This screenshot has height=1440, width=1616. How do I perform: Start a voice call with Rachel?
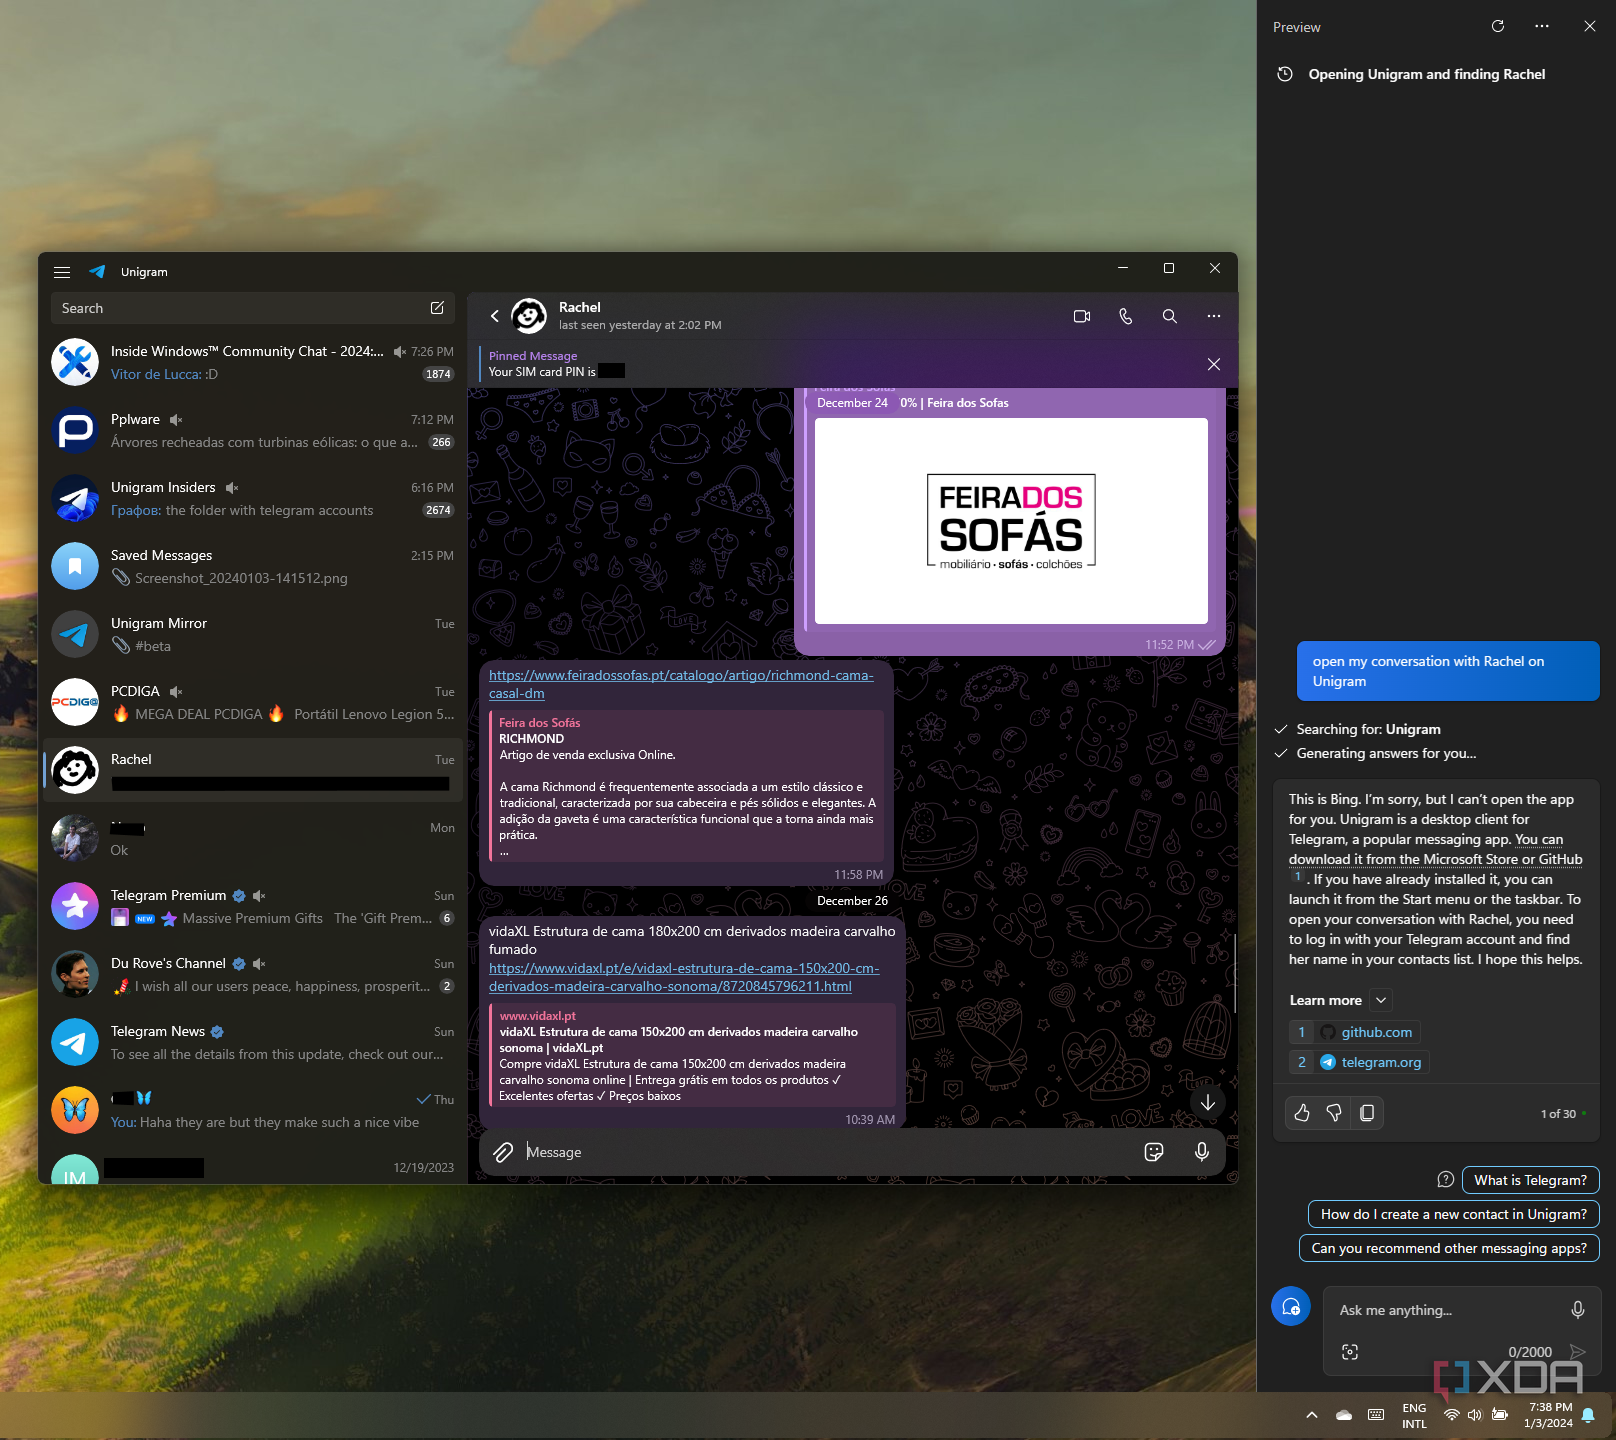pos(1125,316)
